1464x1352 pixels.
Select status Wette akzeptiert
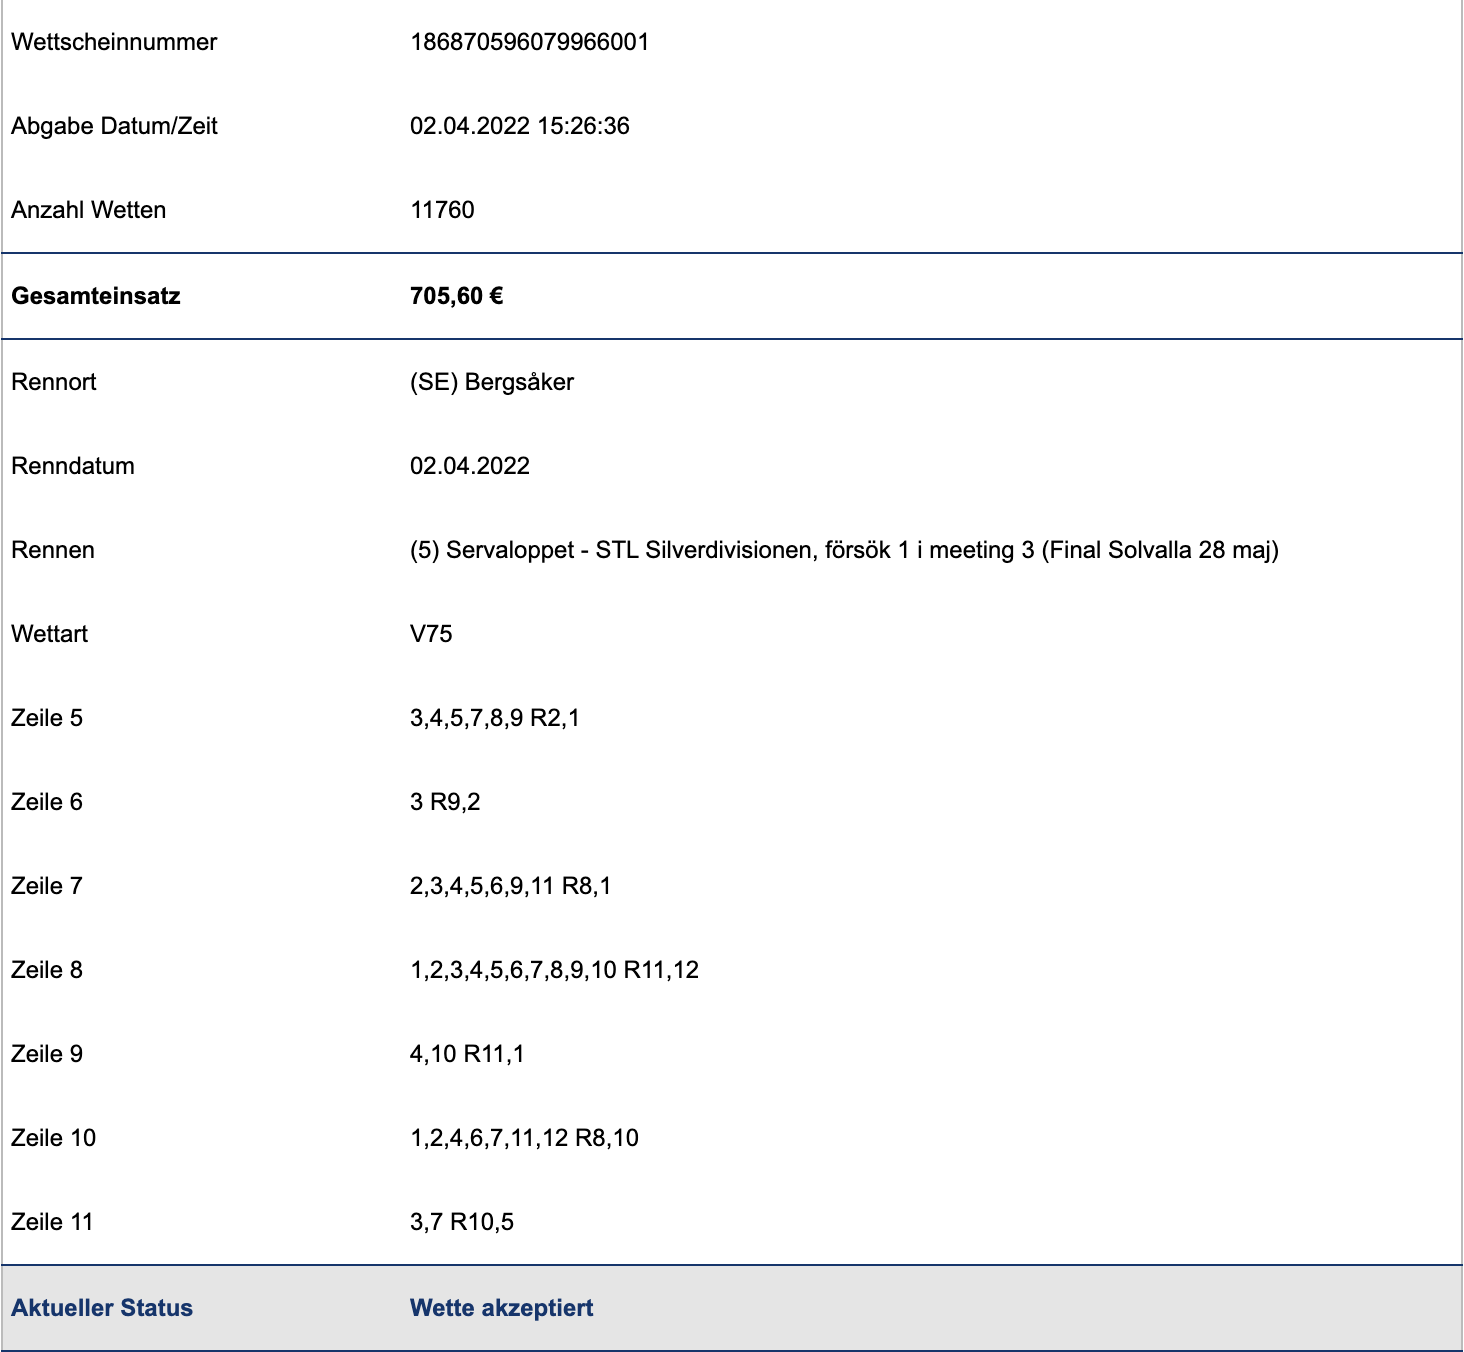[502, 1308]
